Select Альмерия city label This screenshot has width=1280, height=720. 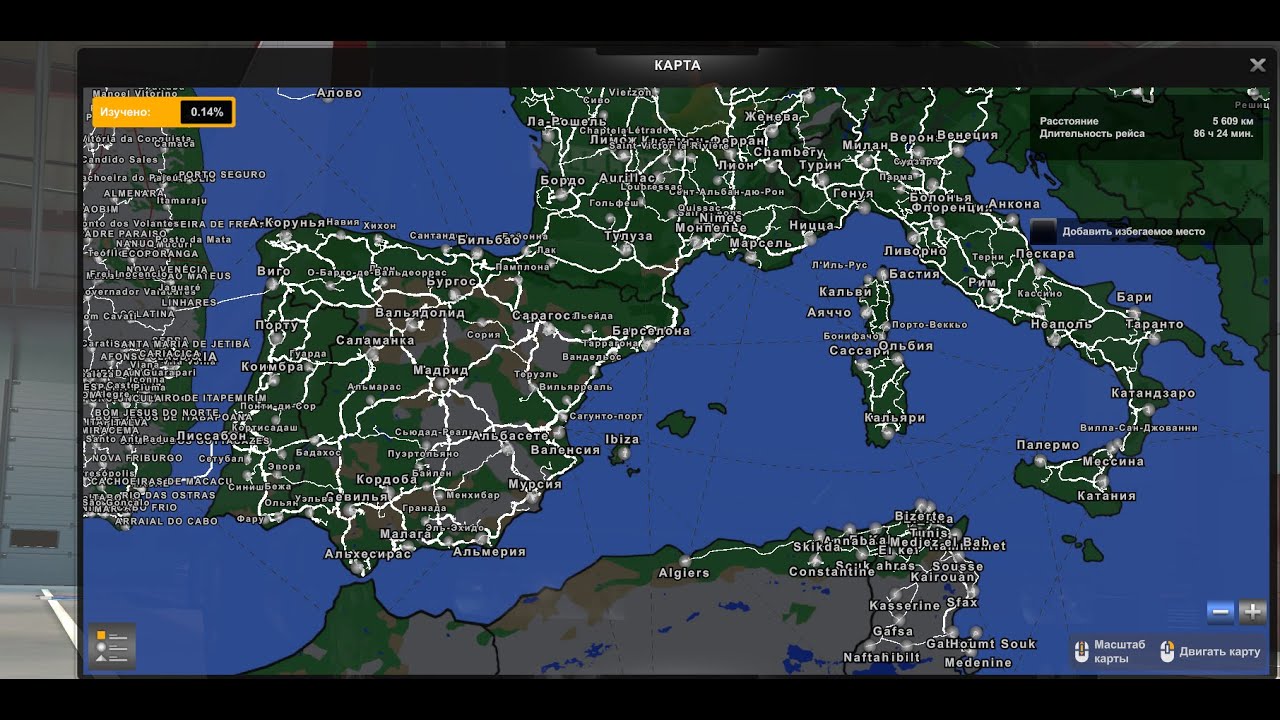489,551
